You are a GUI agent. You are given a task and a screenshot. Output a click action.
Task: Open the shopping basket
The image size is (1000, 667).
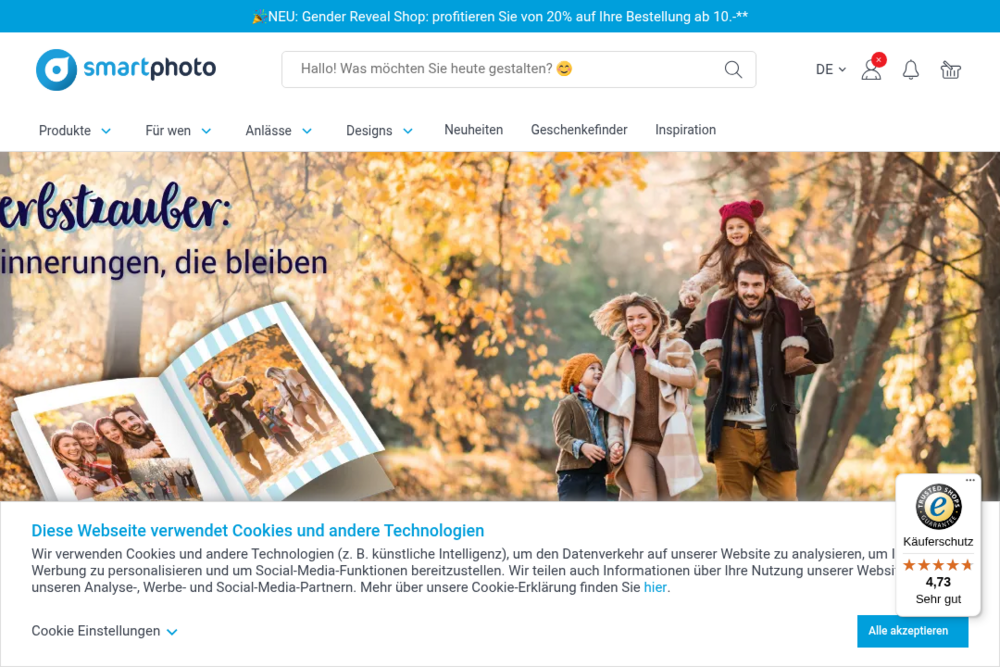[950, 69]
